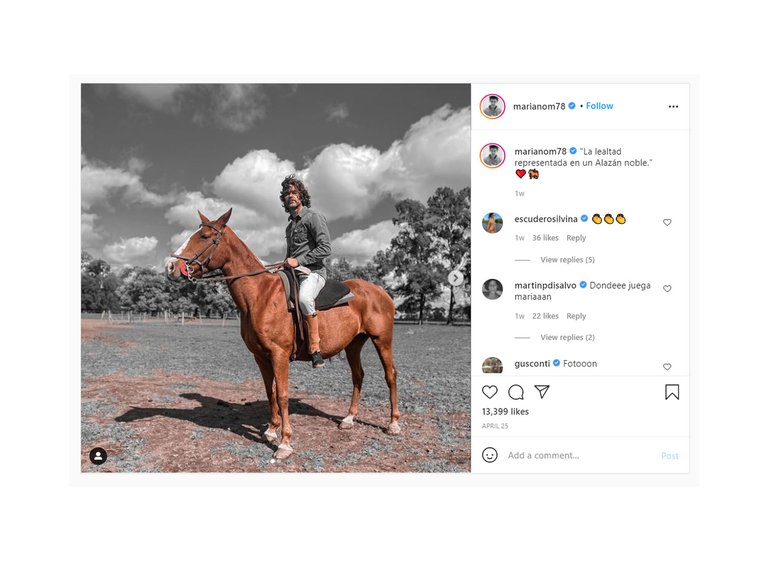Save the post with the bookmark icon
This screenshot has width=768, height=576.
point(672,392)
